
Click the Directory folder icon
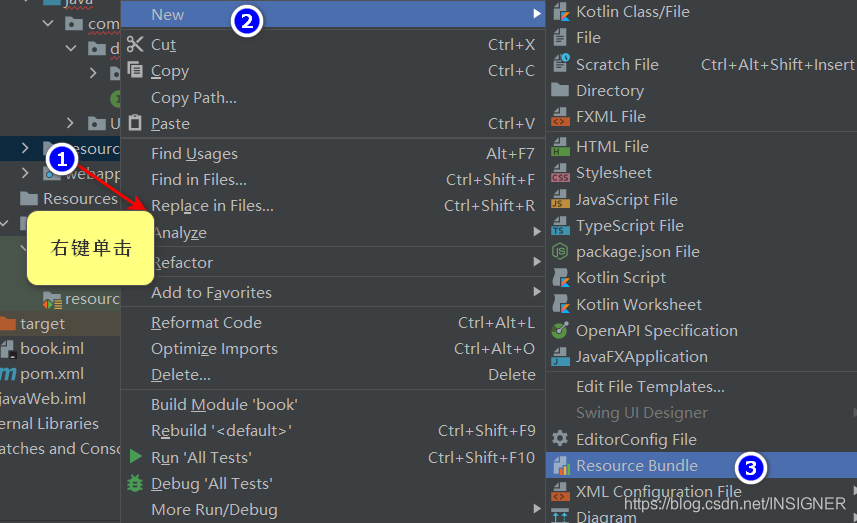coord(560,90)
